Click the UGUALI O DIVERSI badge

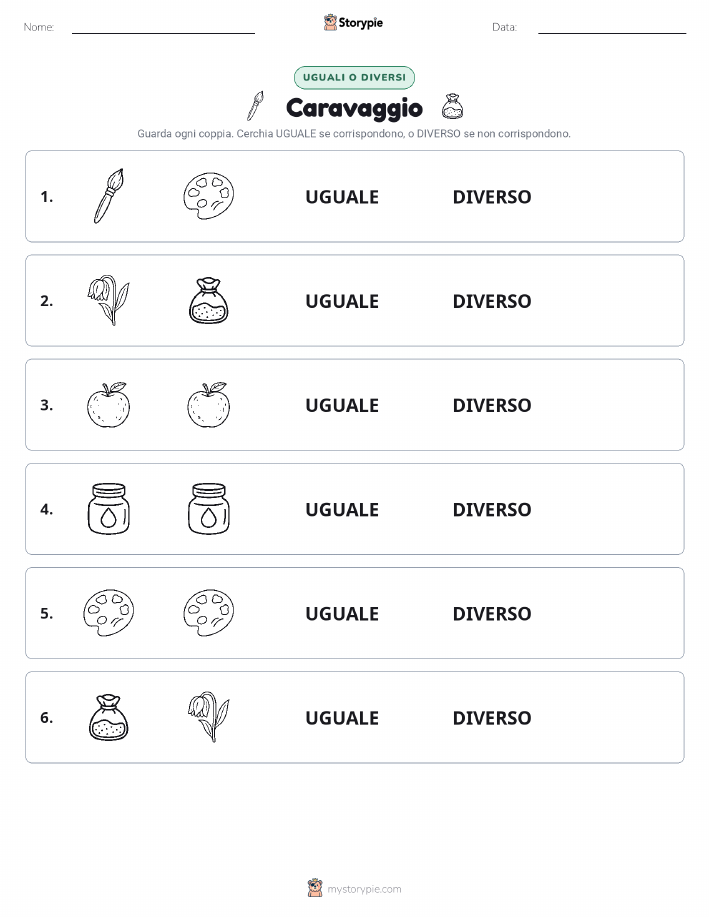point(354,77)
